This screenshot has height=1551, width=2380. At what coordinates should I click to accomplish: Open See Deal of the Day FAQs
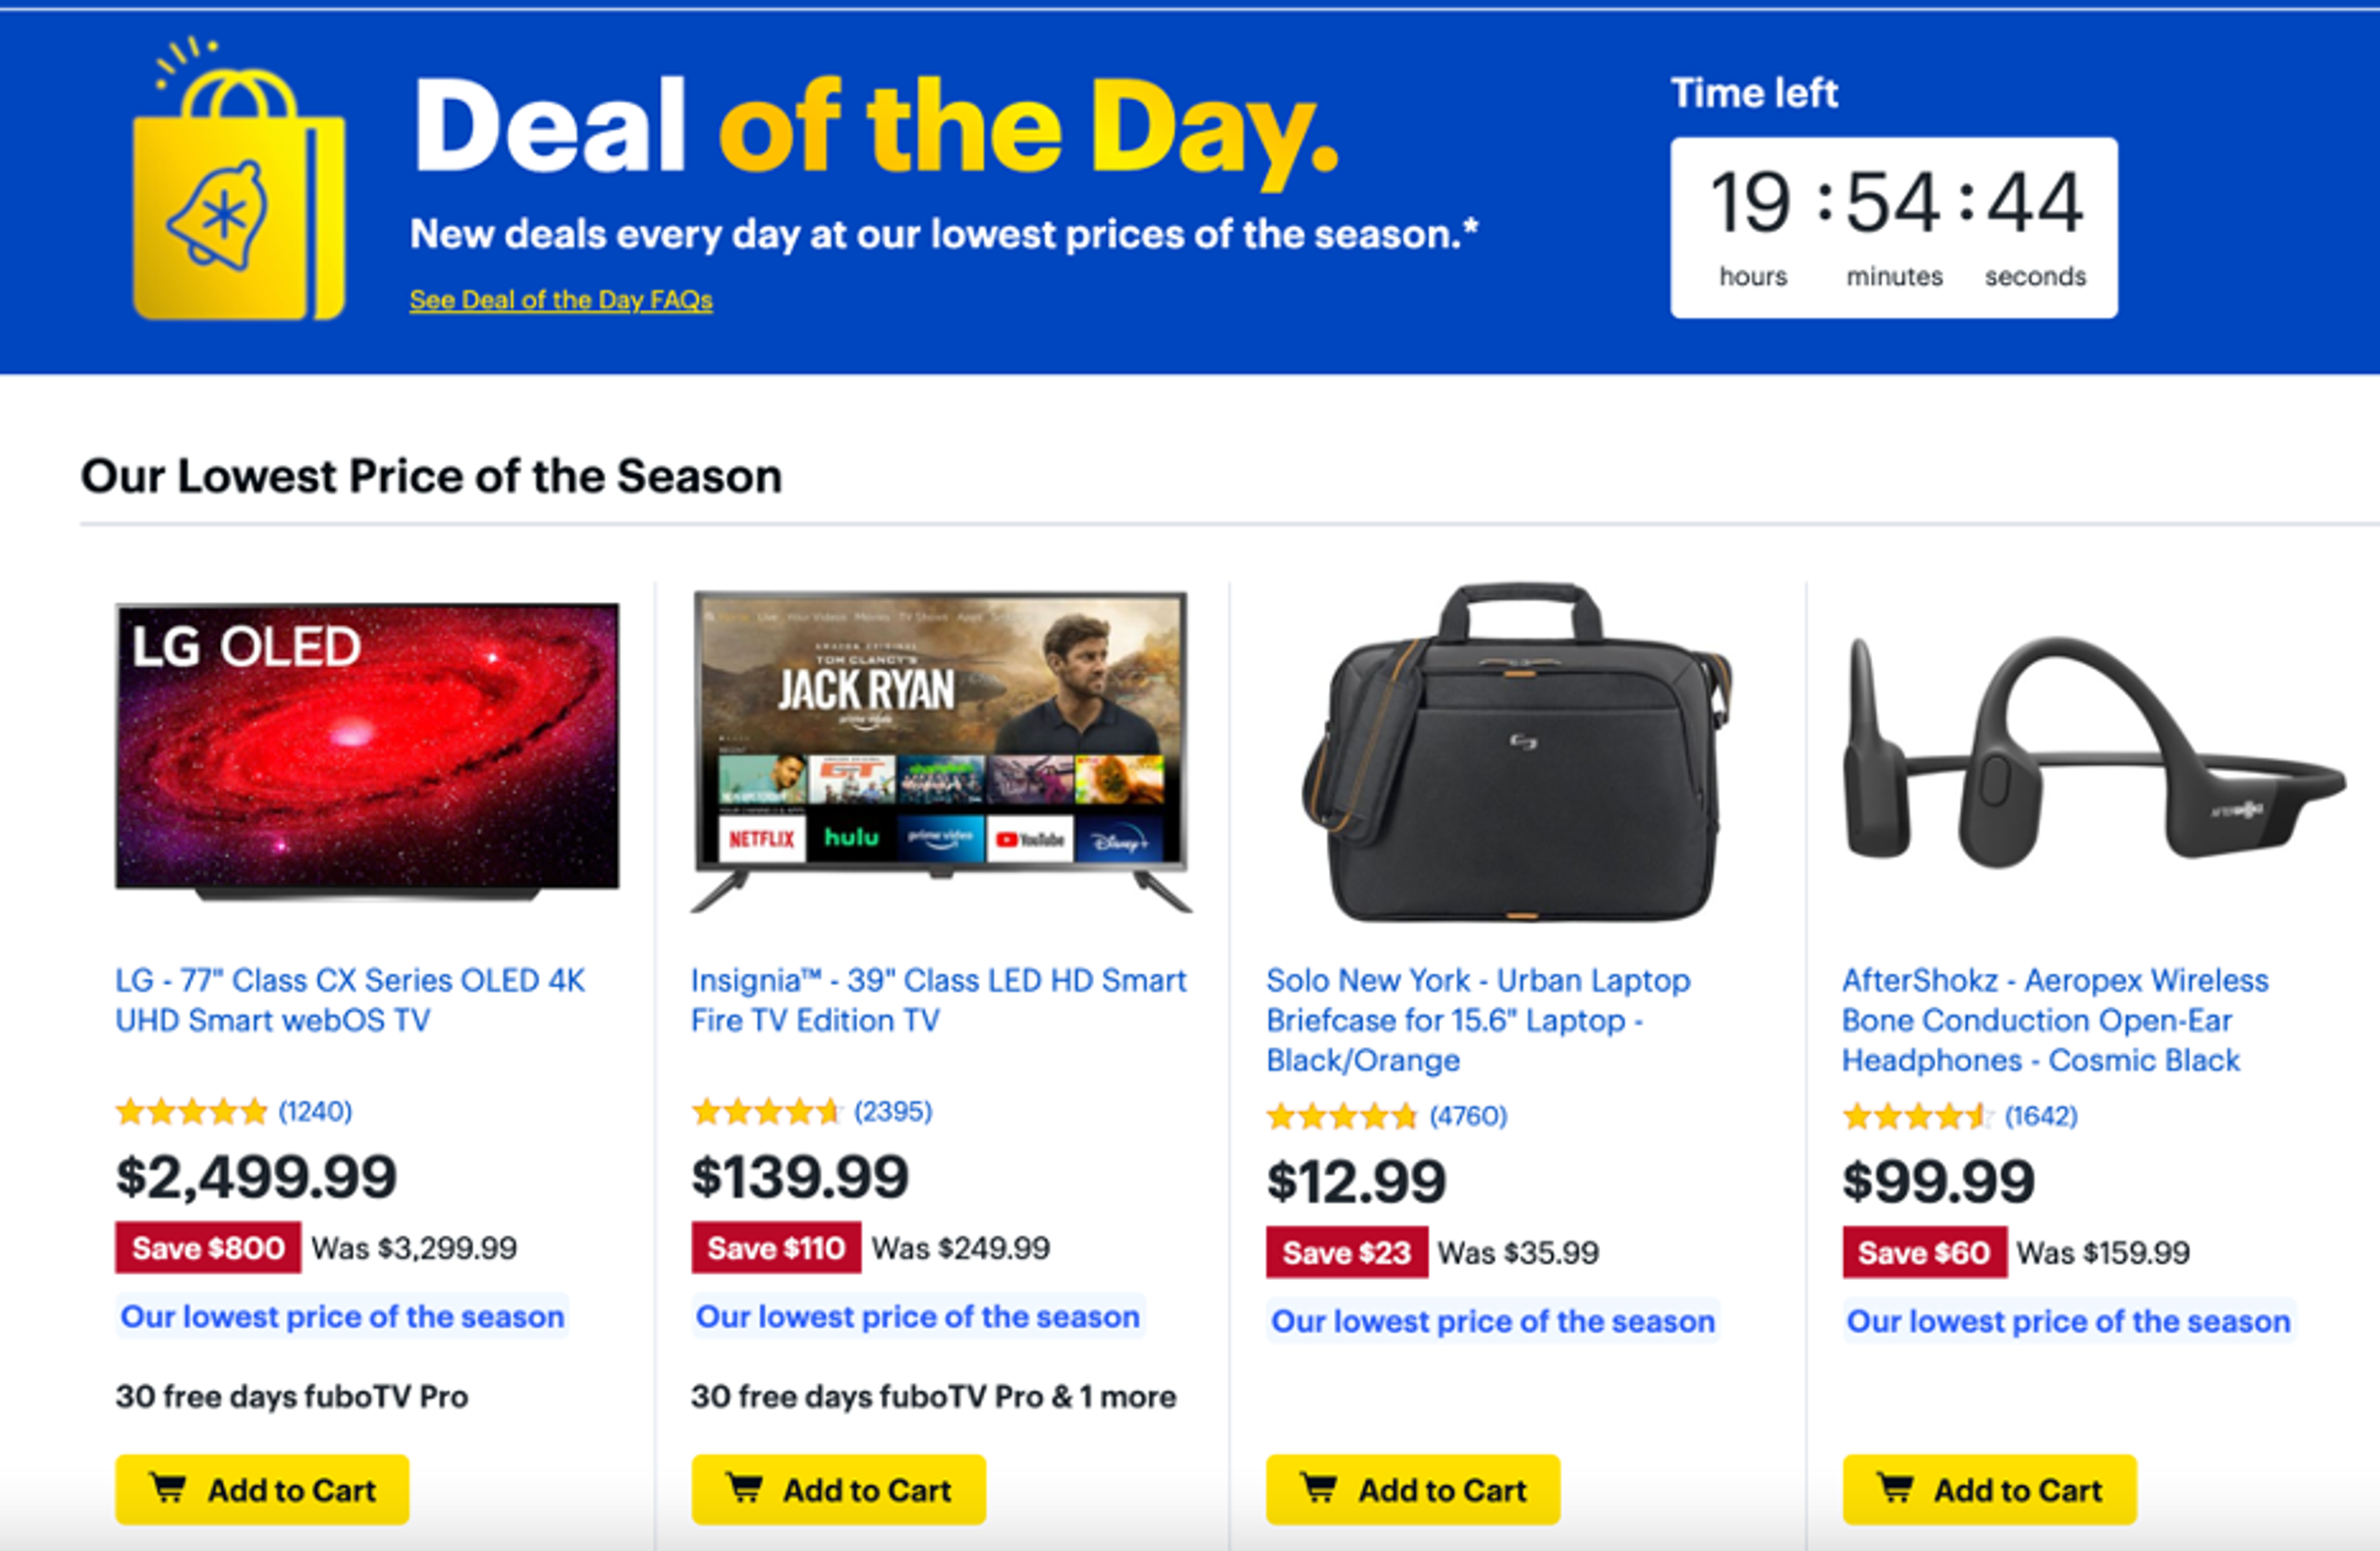(560, 299)
